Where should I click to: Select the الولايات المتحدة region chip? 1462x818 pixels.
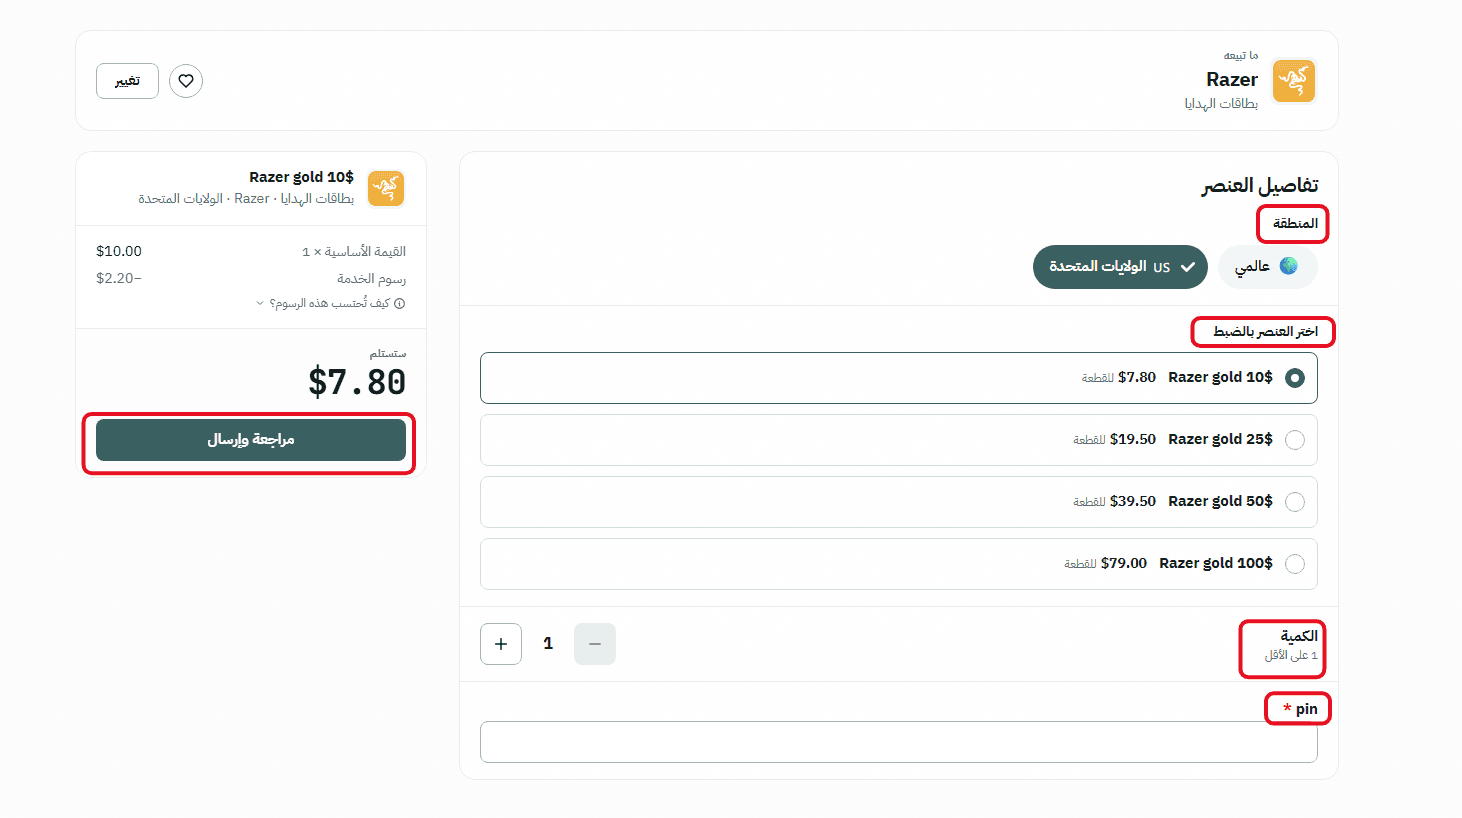click(x=1120, y=267)
